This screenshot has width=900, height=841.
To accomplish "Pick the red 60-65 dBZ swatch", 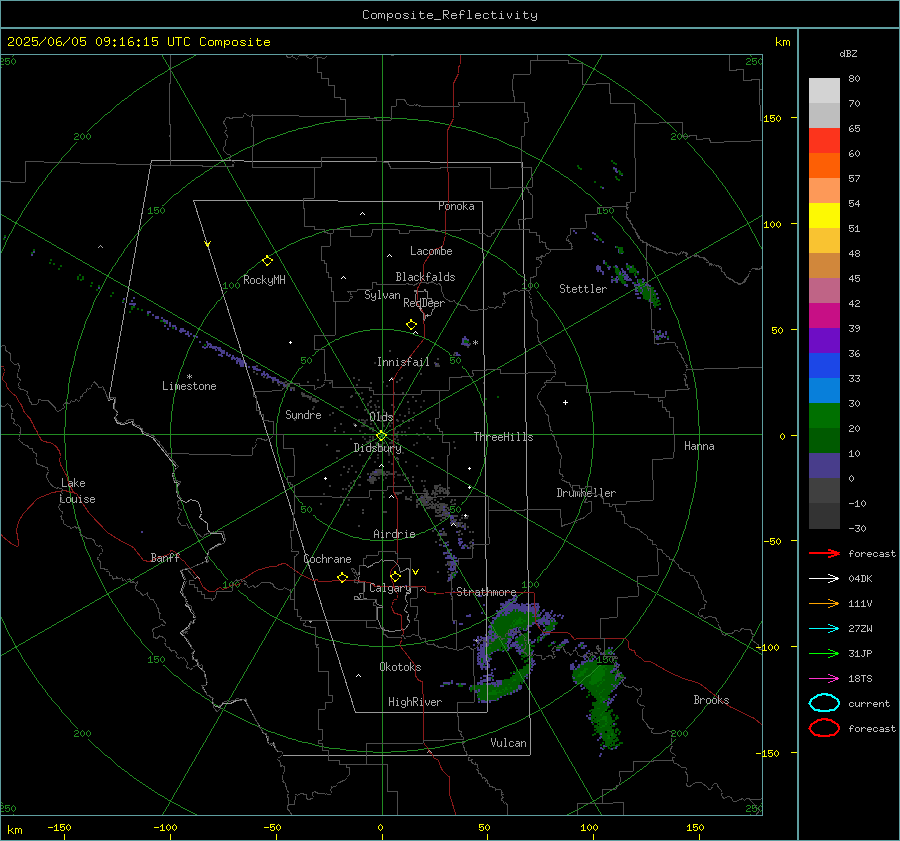I will [824, 141].
